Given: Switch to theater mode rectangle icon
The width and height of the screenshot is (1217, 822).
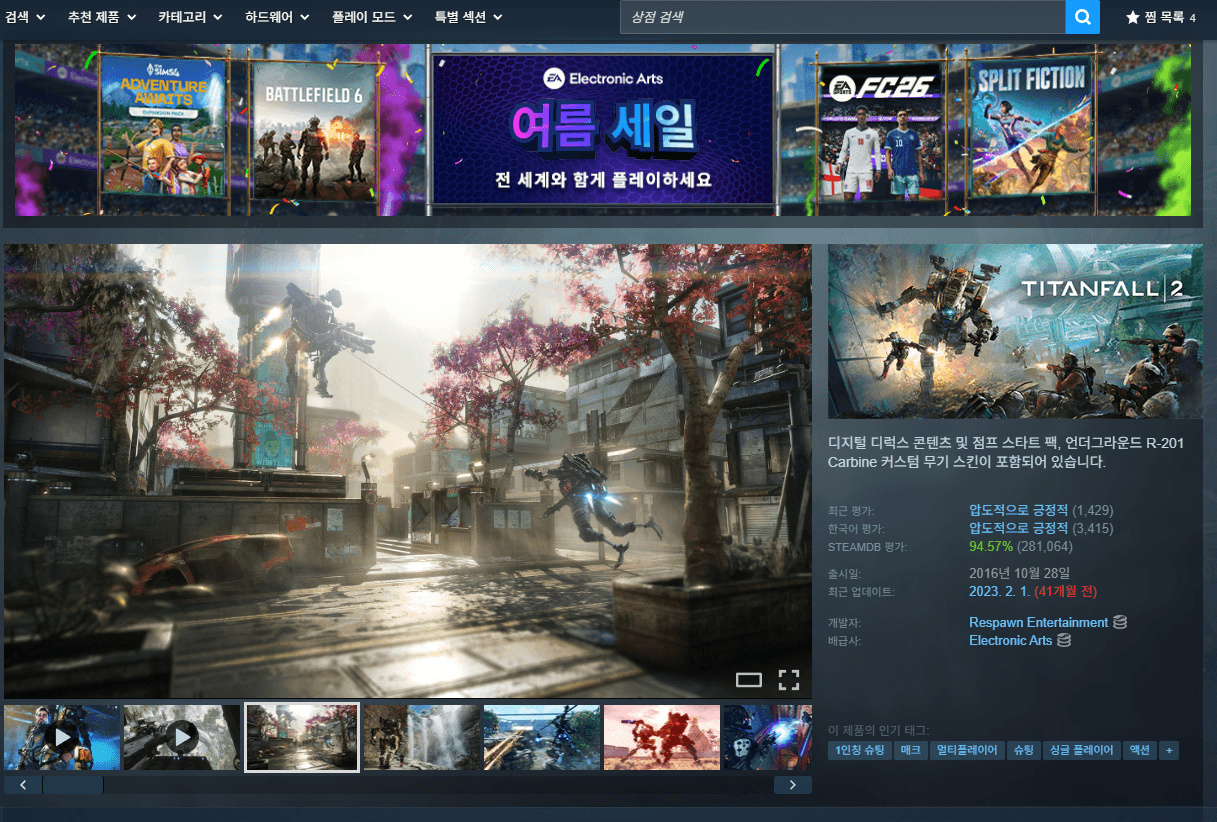Looking at the screenshot, I should click(x=749, y=680).
